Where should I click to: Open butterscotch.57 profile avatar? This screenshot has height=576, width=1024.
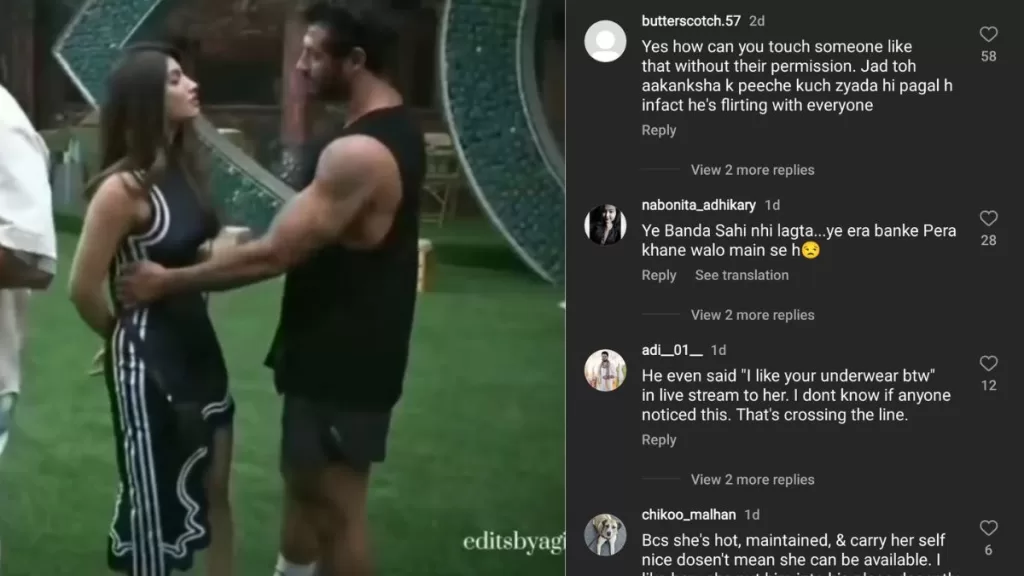click(605, 41)
